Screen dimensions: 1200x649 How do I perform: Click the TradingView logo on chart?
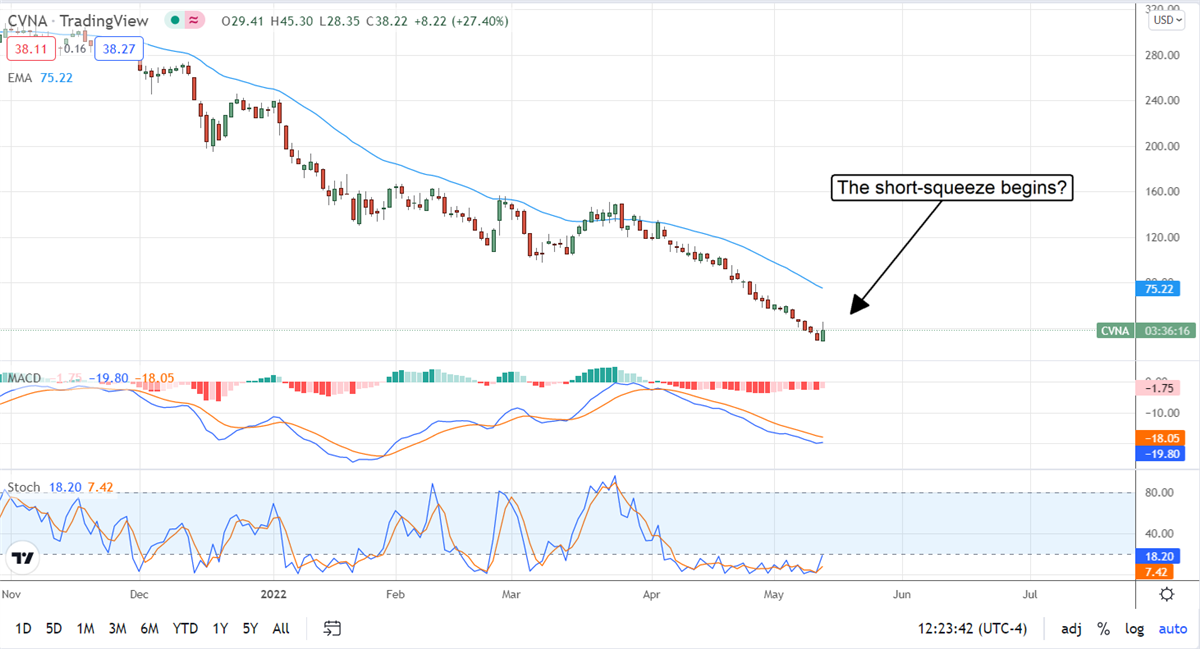(25, 558)
